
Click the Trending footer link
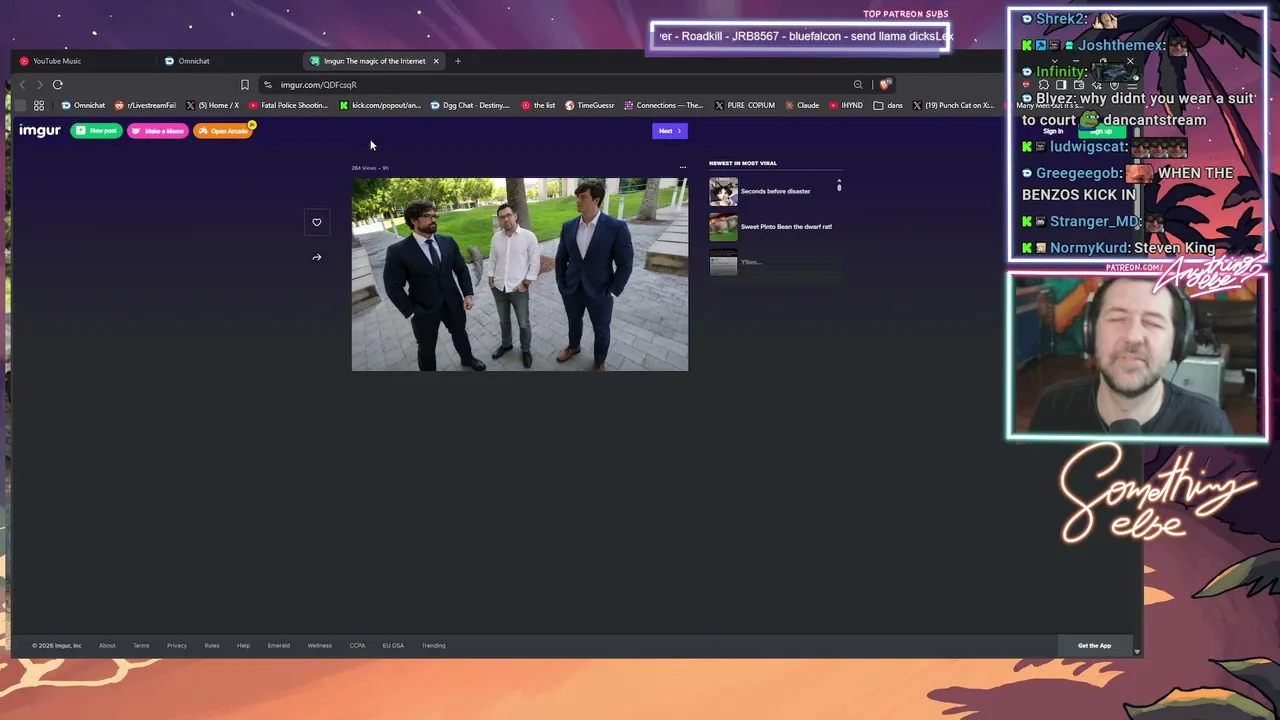tap(433, 646)
